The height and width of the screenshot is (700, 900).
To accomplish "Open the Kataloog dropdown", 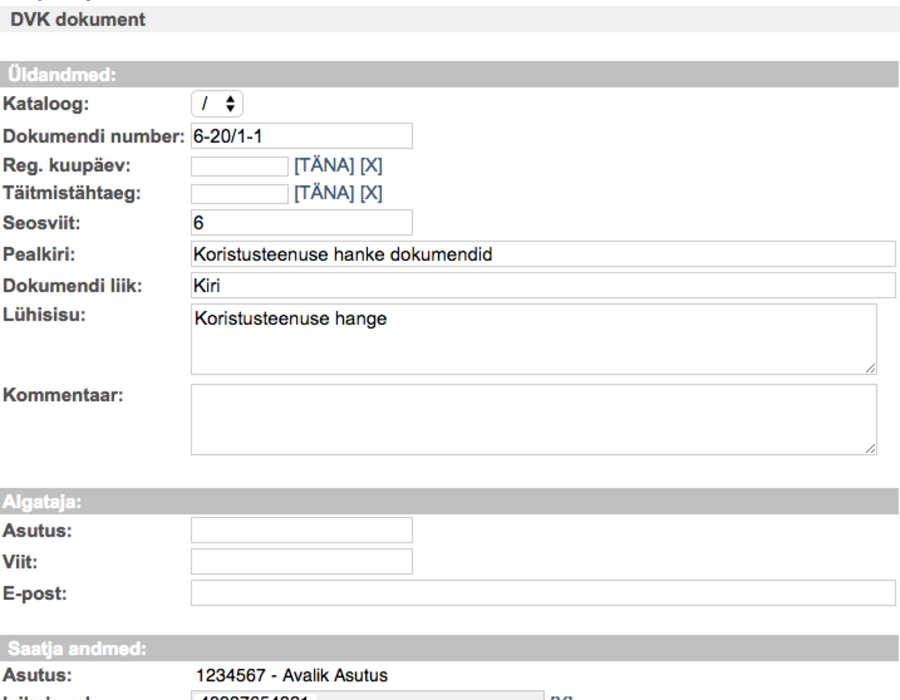I will click(x=217, y=104).
